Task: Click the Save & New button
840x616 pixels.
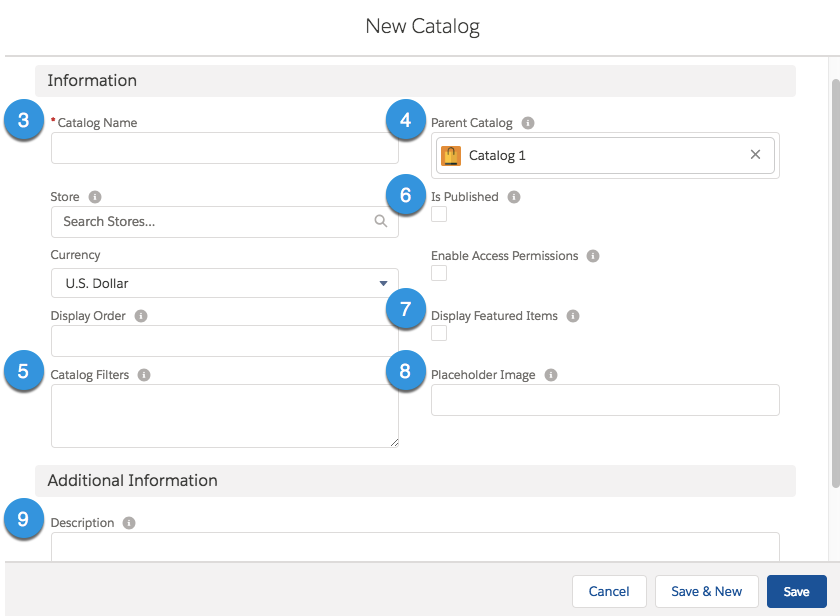Action: [706, 591]
